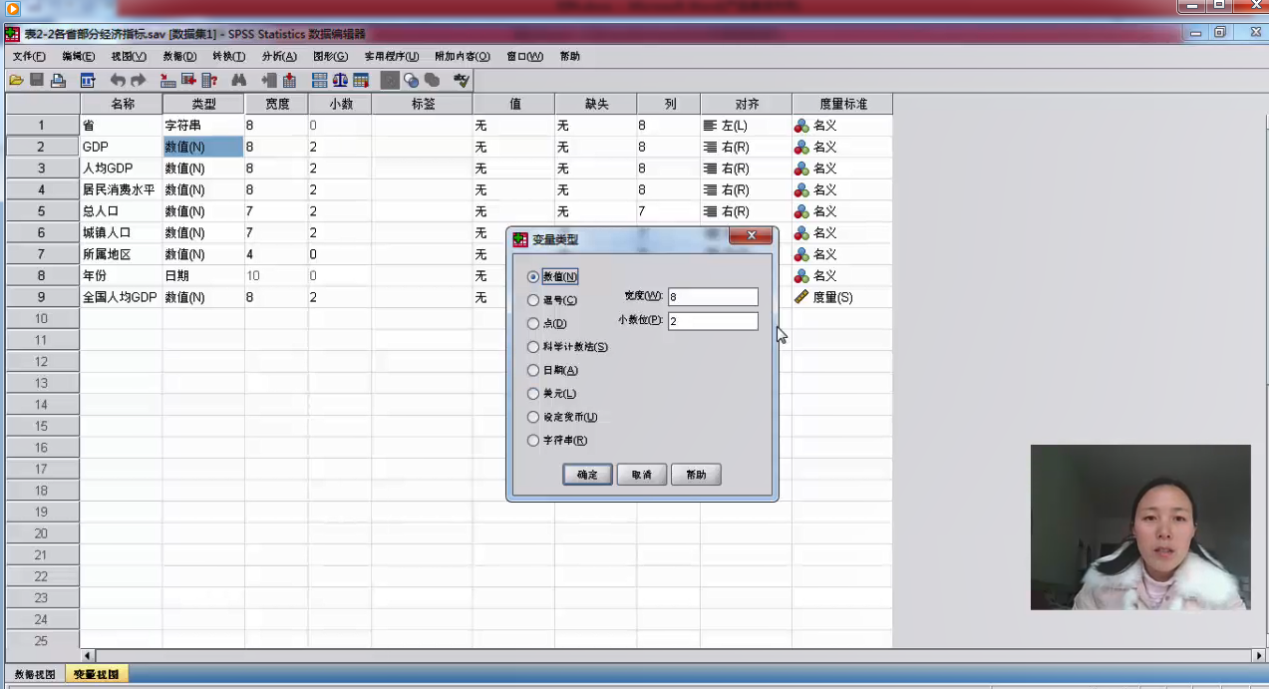
Task: Open the 分析(A) menu
Action: 279,57
